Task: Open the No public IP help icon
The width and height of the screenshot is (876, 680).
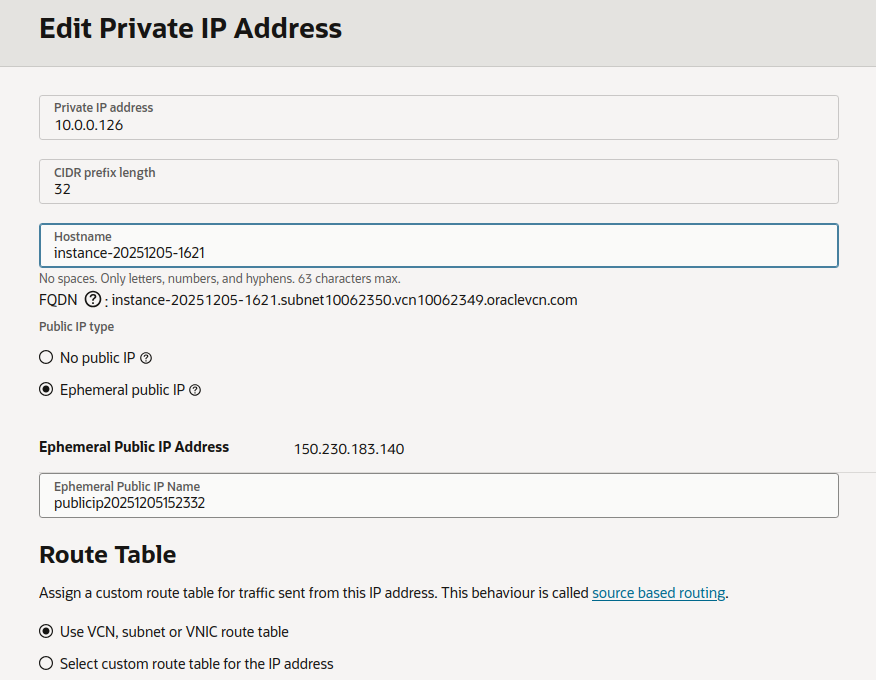Action: [x=147, y=357]
